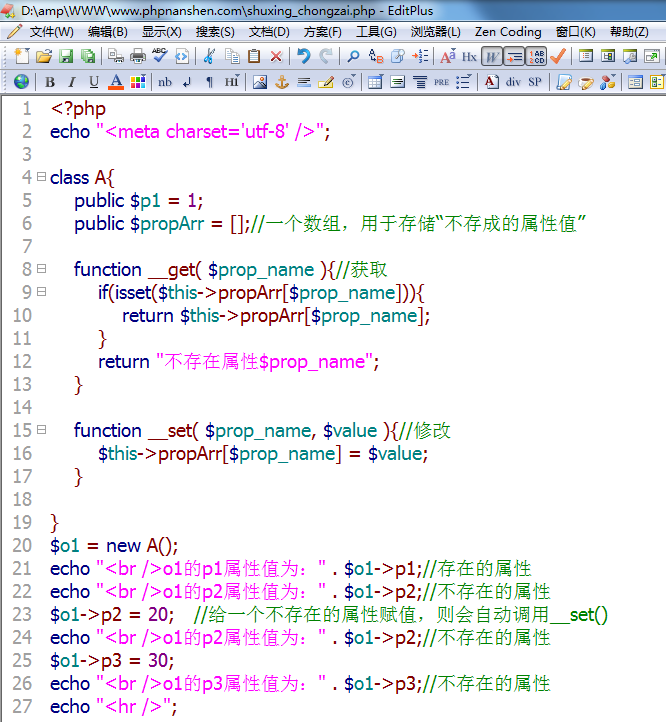Click on the text '$o1 = new A();'
This screenshot has height=722, width=666.
(114, 546)
